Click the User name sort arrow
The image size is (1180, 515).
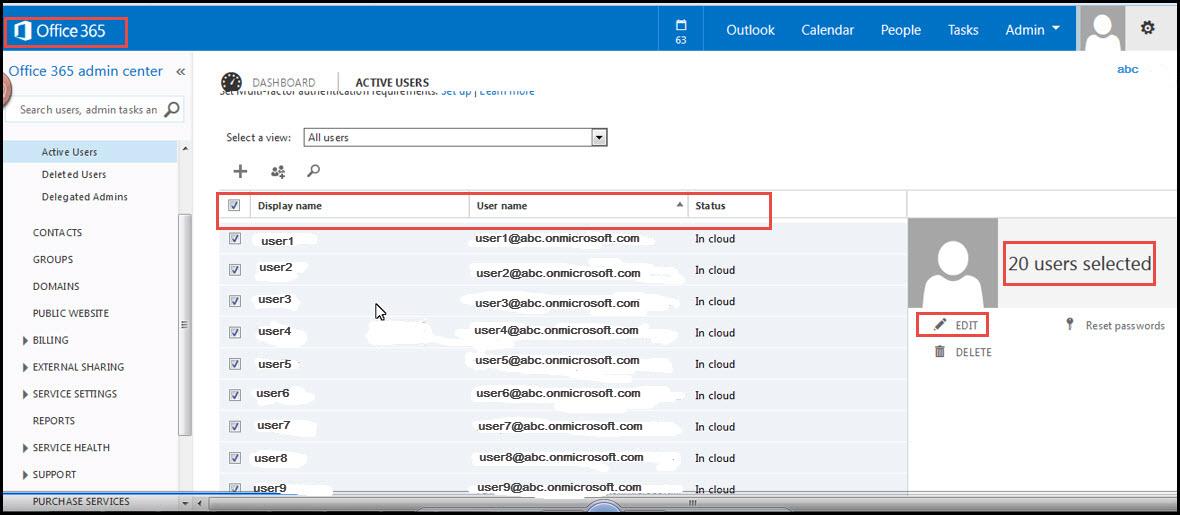coord(680,205)
